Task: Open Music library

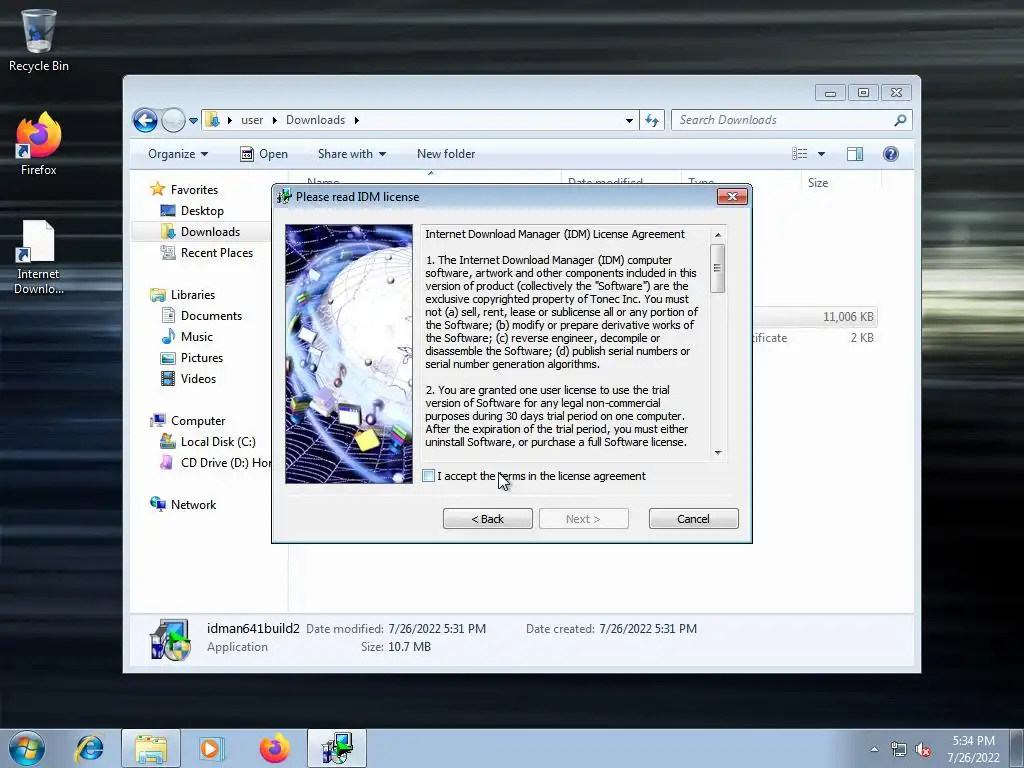Action: [197, 337]
